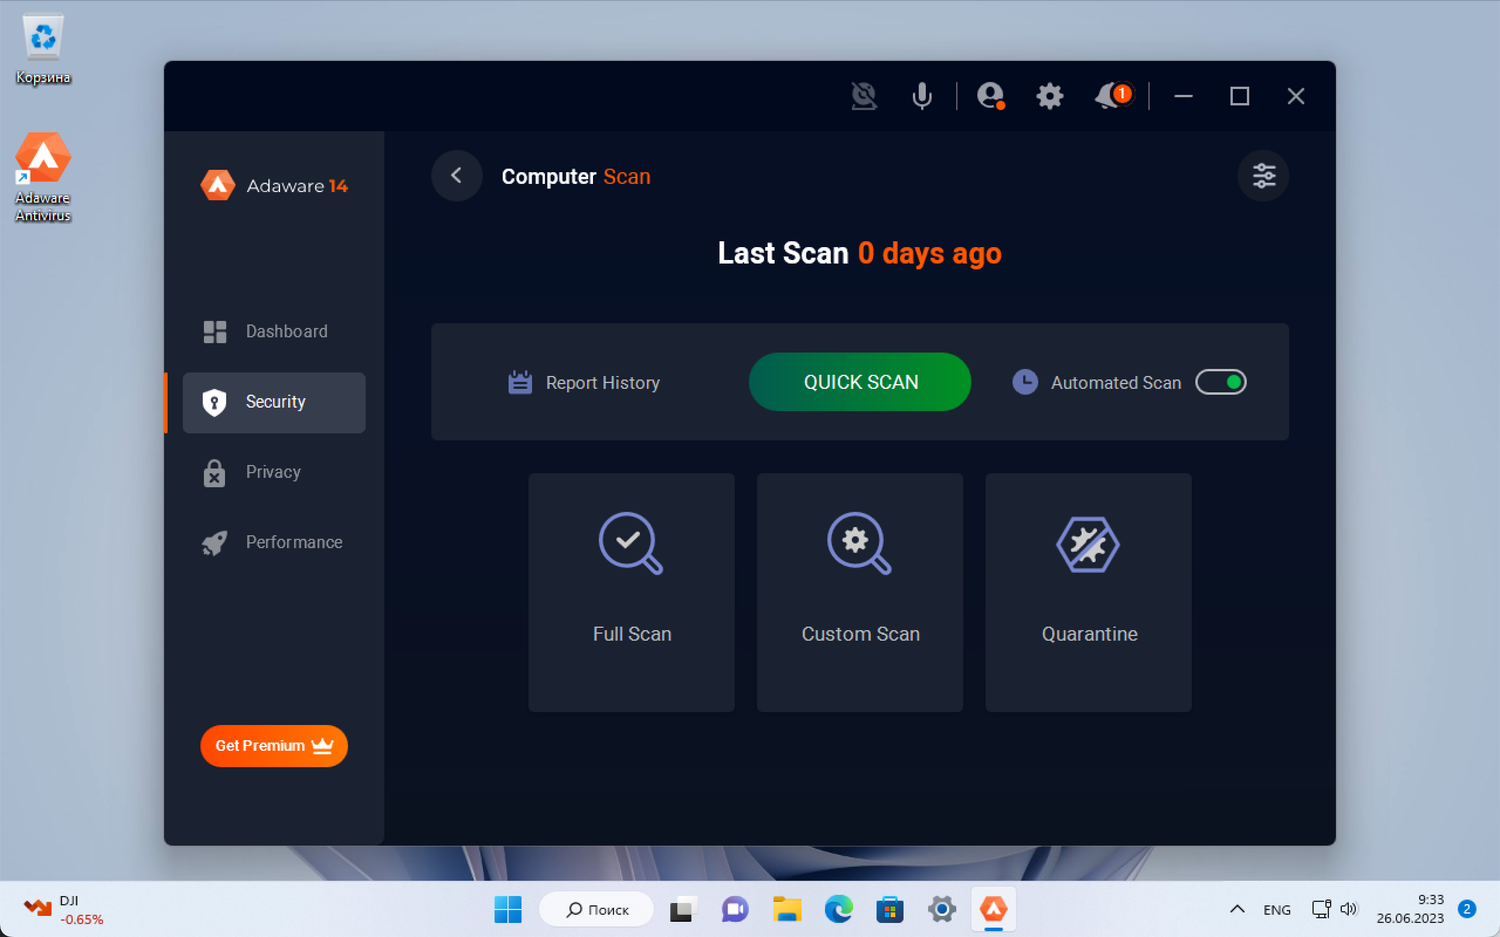Open the volume tray icon
The height and width of the screenshot is (937, 1500).
[x=1349, y=909]
